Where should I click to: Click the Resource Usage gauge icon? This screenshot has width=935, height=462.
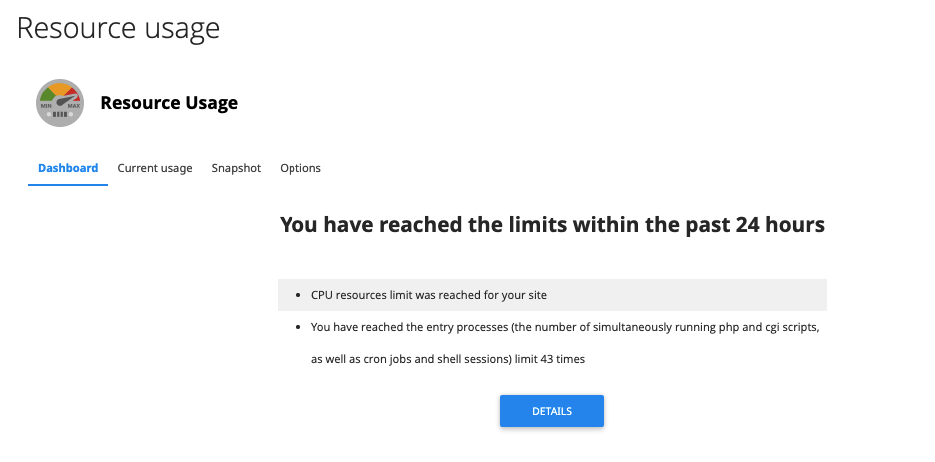[60, 103]
